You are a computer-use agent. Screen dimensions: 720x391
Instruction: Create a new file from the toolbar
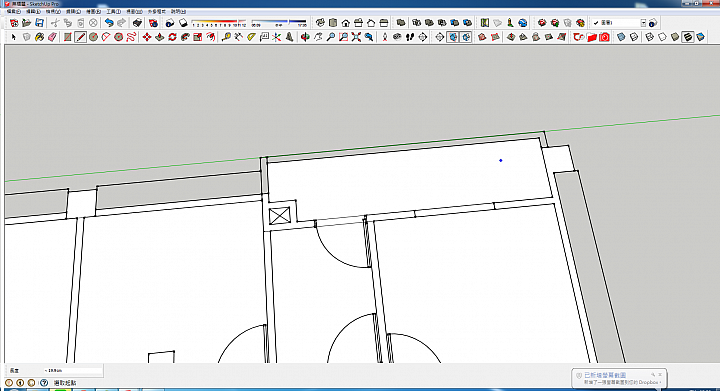[x=14, y=22]
